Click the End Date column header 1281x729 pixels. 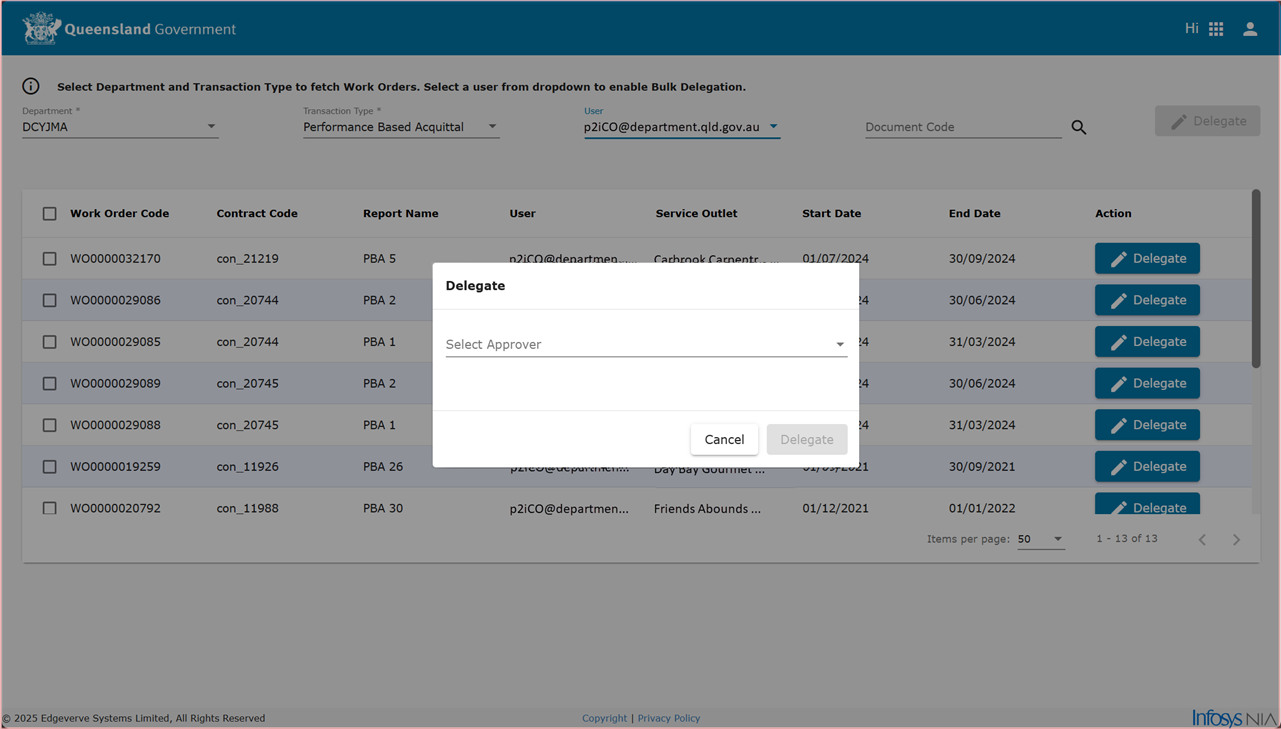(974, 213)
